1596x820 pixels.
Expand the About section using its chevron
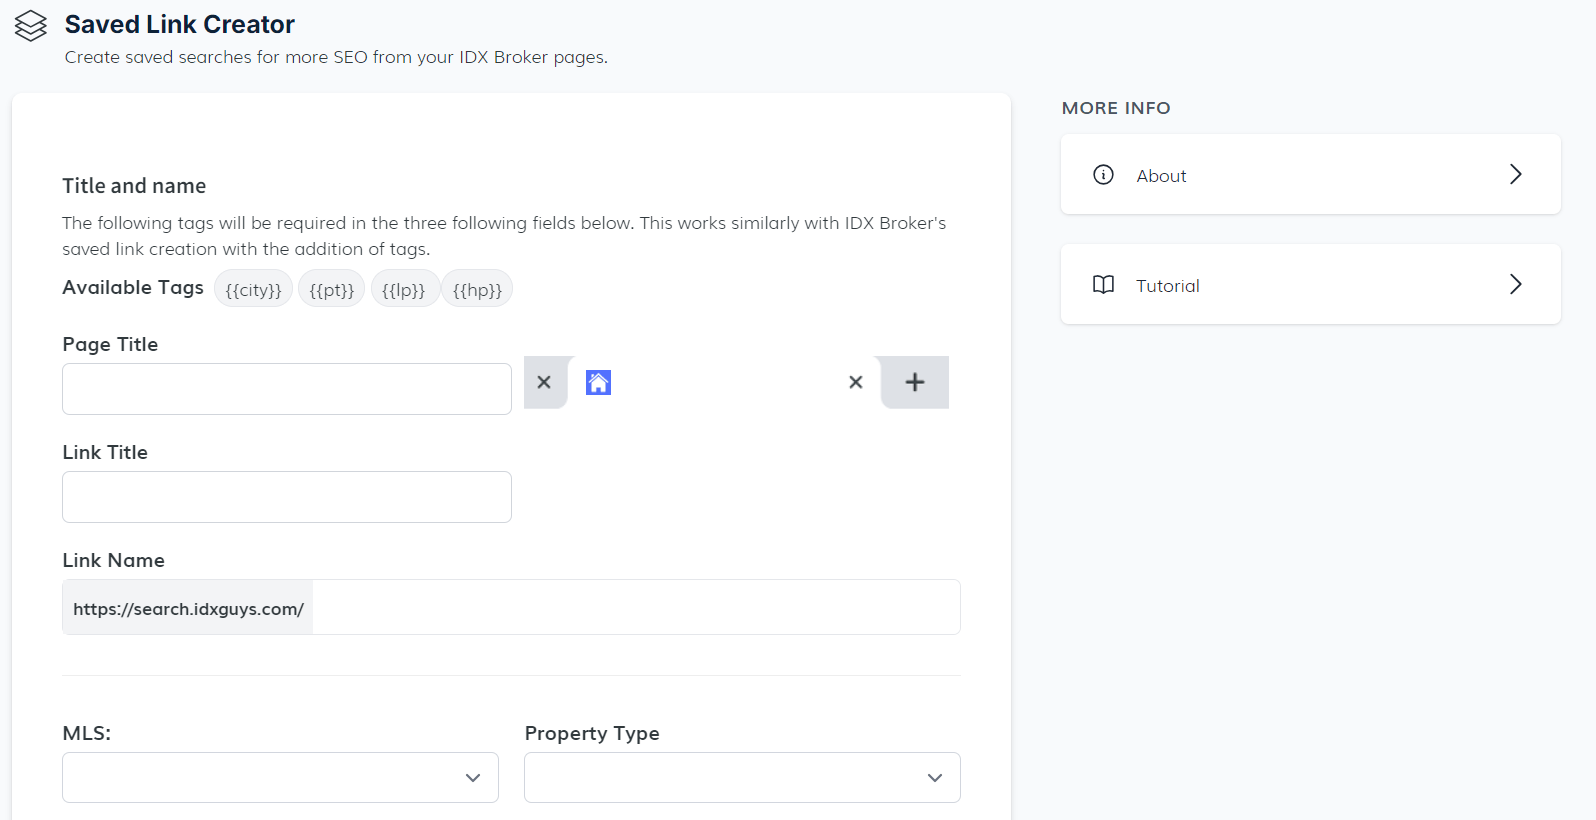(x=1515, y=175)
